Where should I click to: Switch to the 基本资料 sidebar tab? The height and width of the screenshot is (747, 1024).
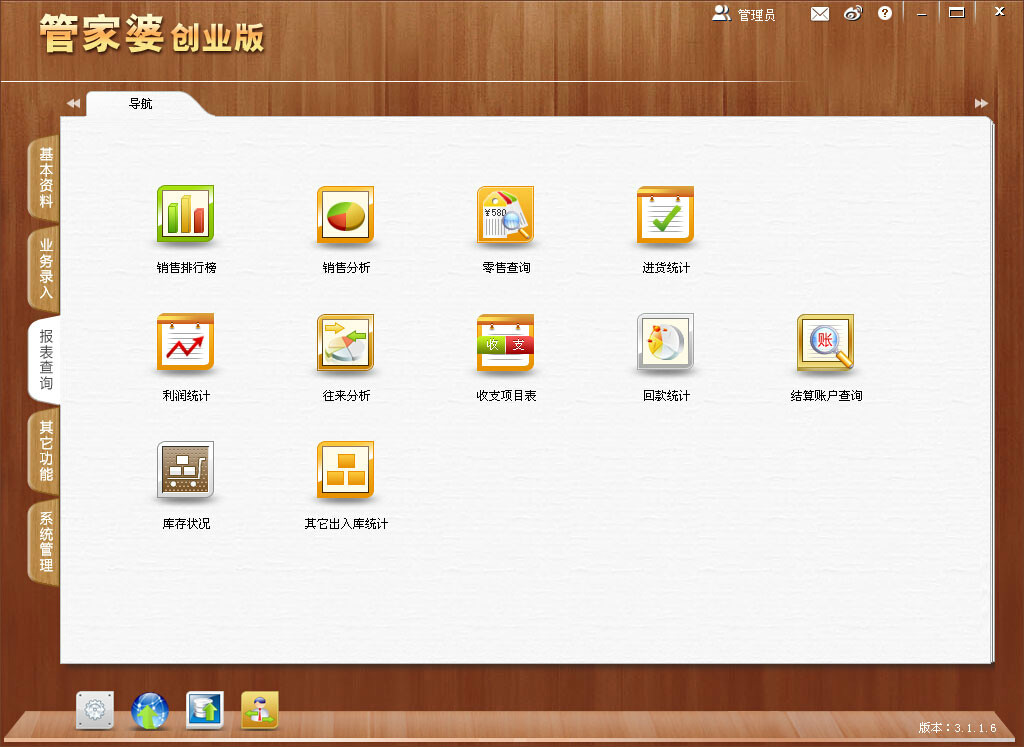pos(42,178)
